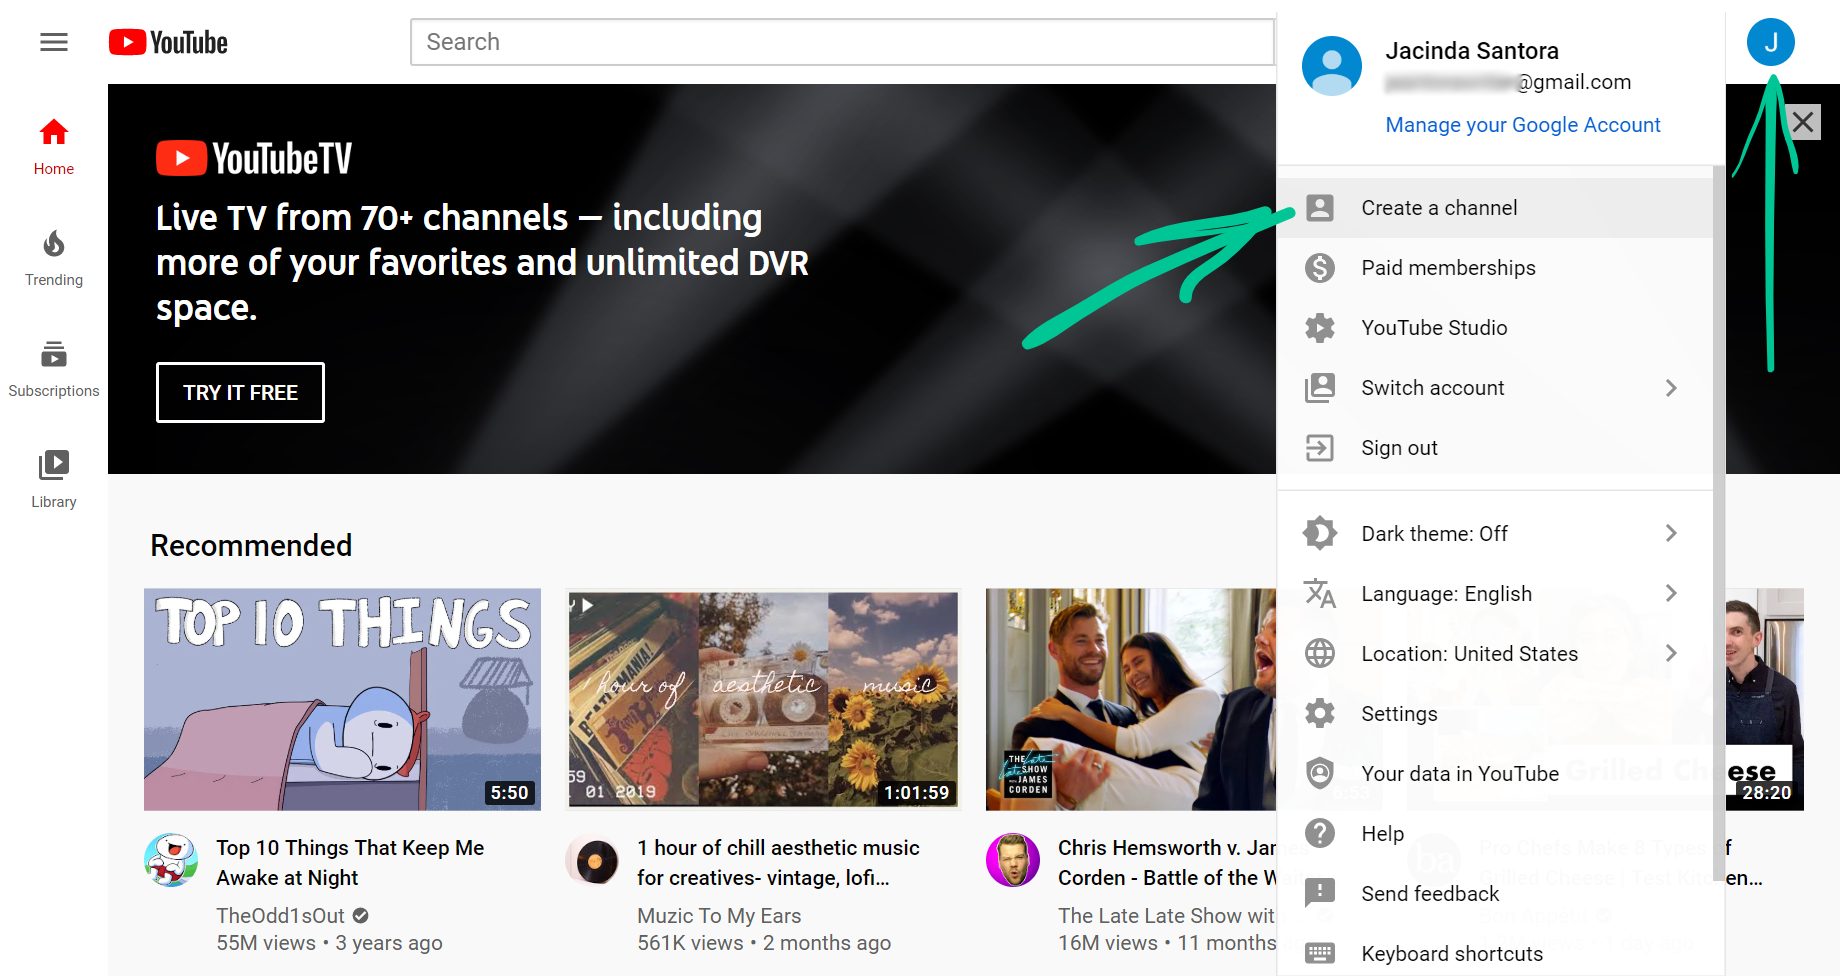Click the J account avatar at top right
Screen dimensions: 1840x976
(x=1771, y=42)
